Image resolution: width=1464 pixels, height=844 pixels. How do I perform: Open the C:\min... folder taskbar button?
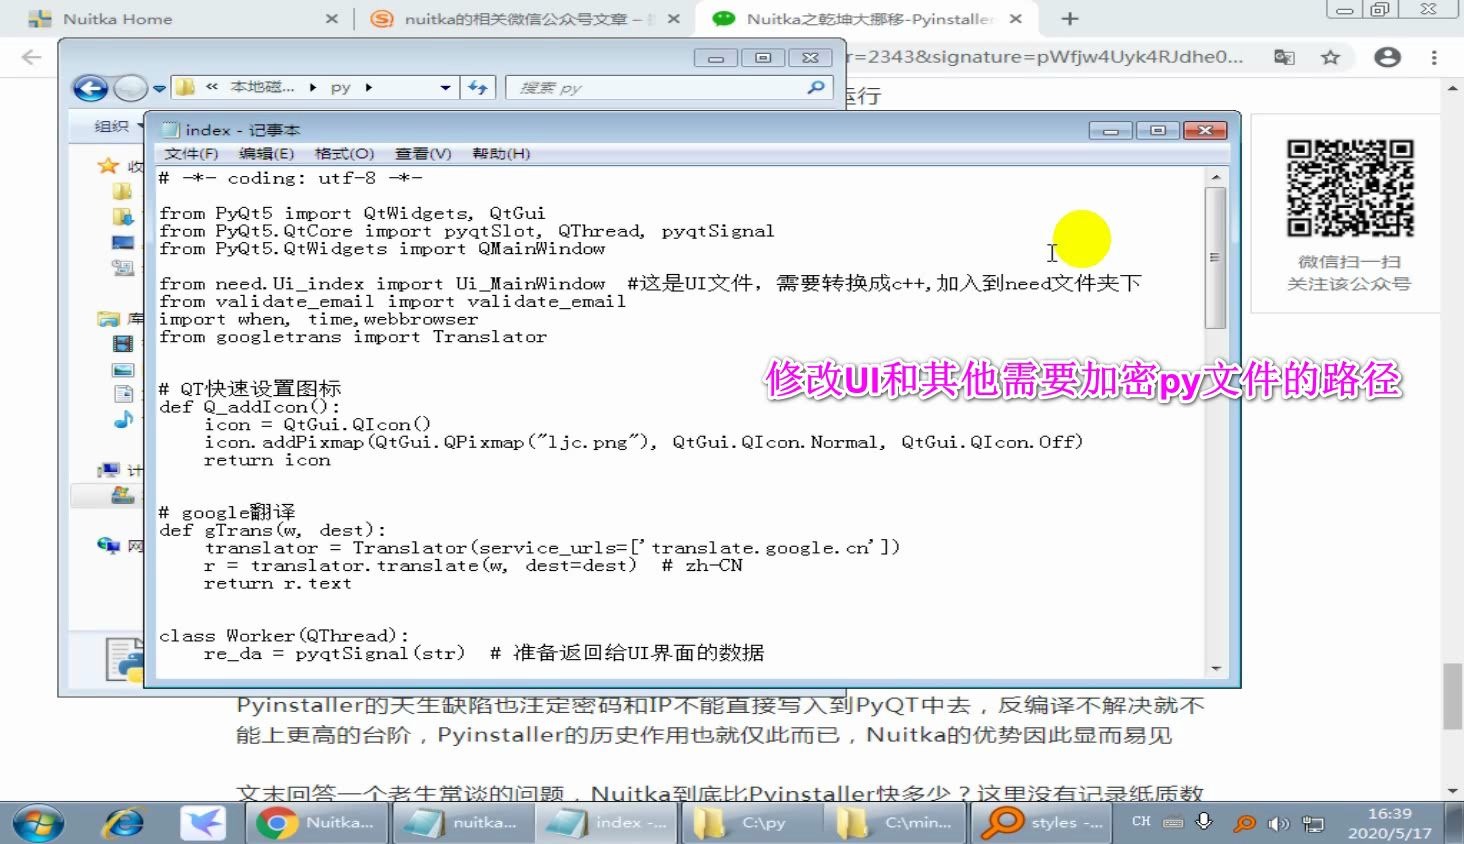pos(895,823)
